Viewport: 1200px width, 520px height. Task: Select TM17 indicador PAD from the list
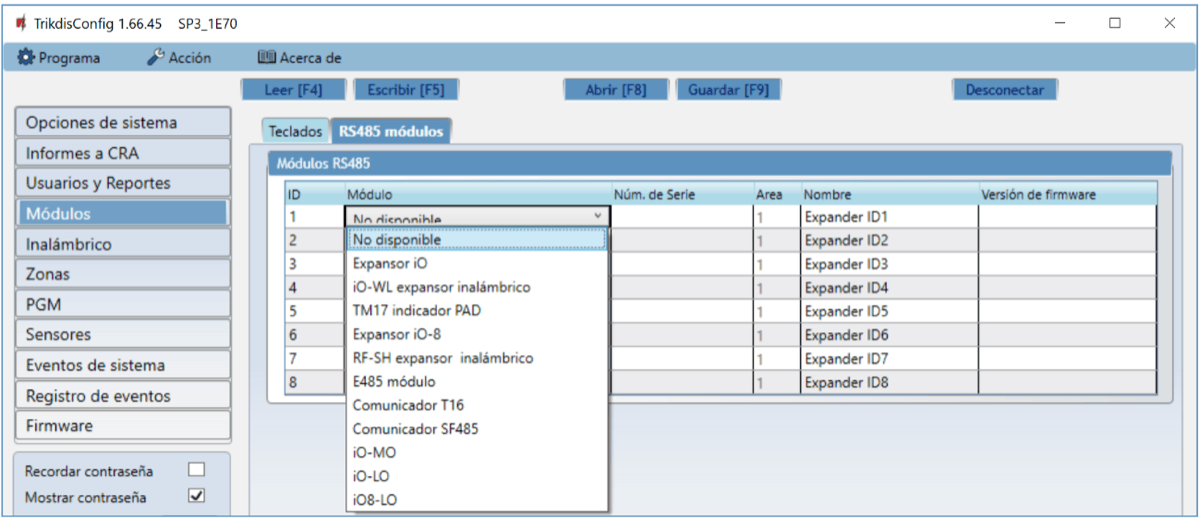click(416, 311)
